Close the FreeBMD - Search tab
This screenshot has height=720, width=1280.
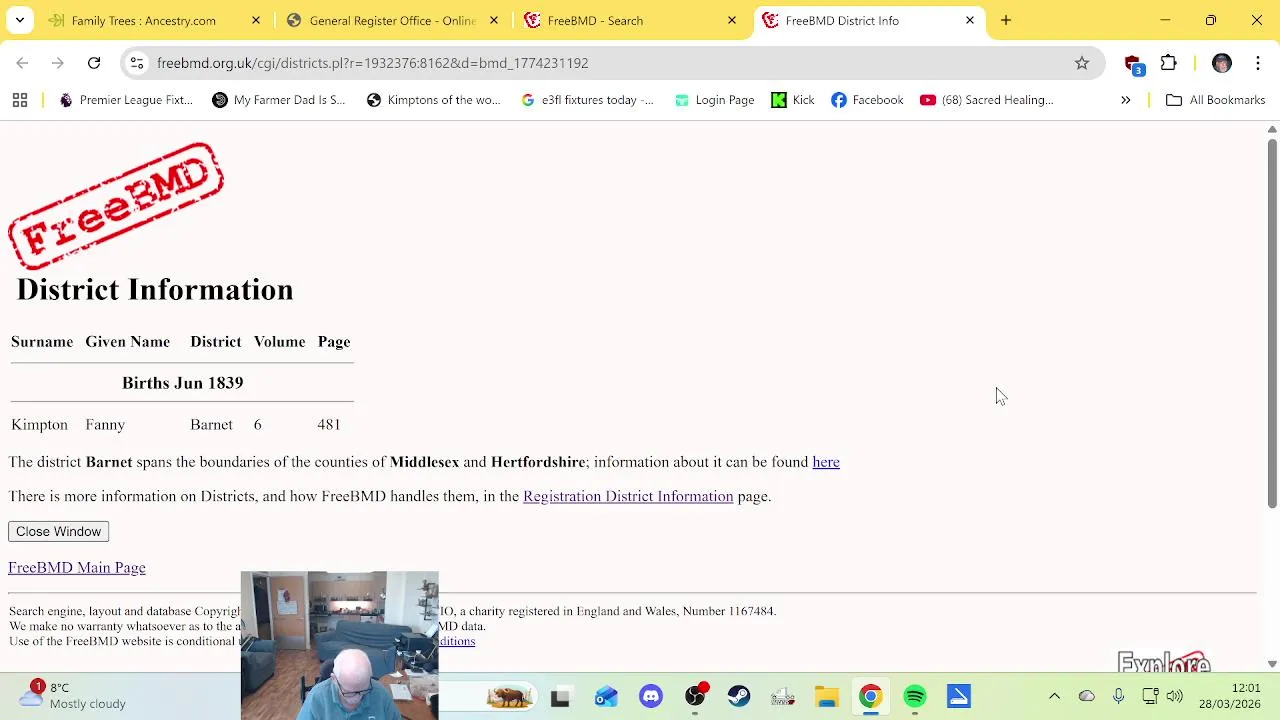click(732, 20)
